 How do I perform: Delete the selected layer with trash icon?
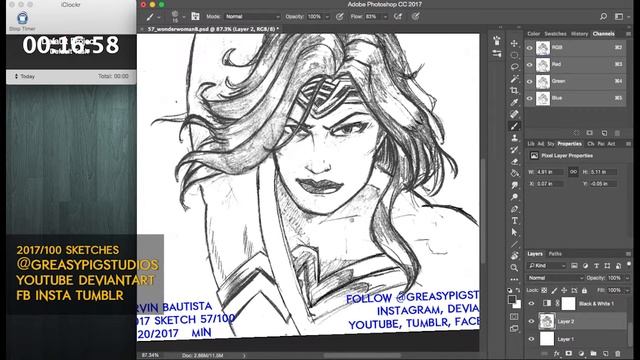pyautogui.click(x=618, y=353)
